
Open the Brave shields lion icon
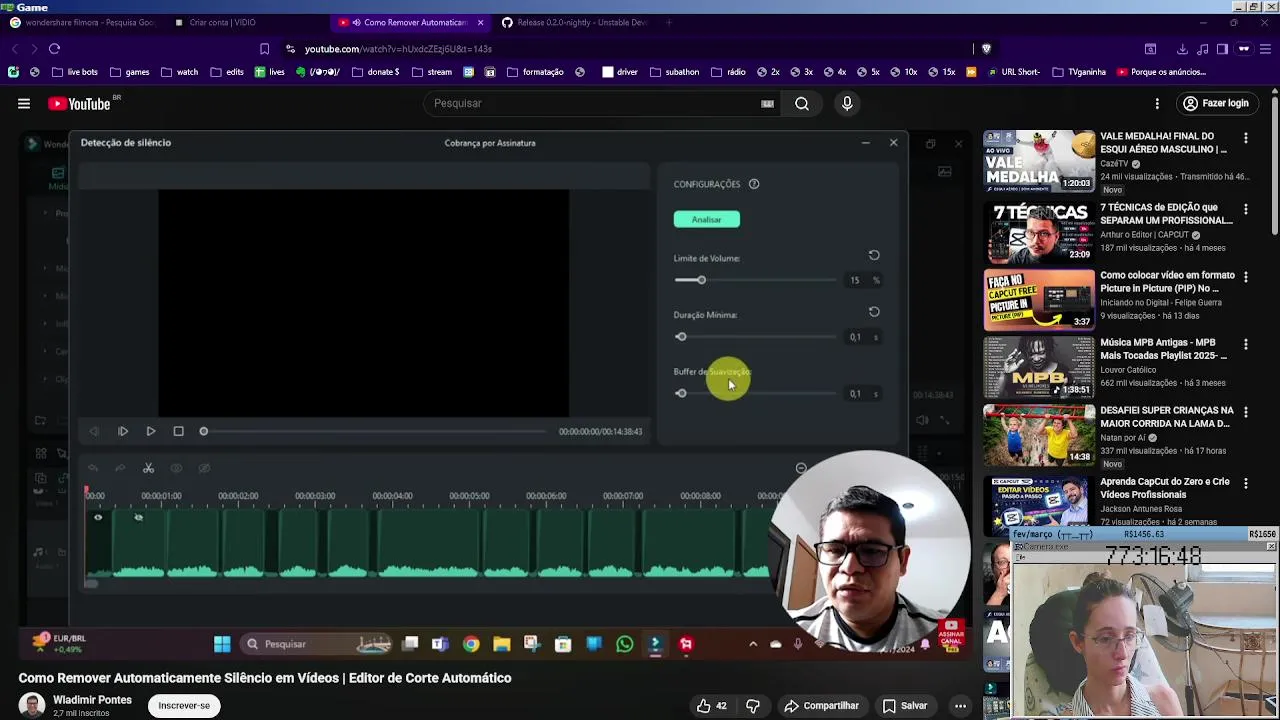[986, 49]
